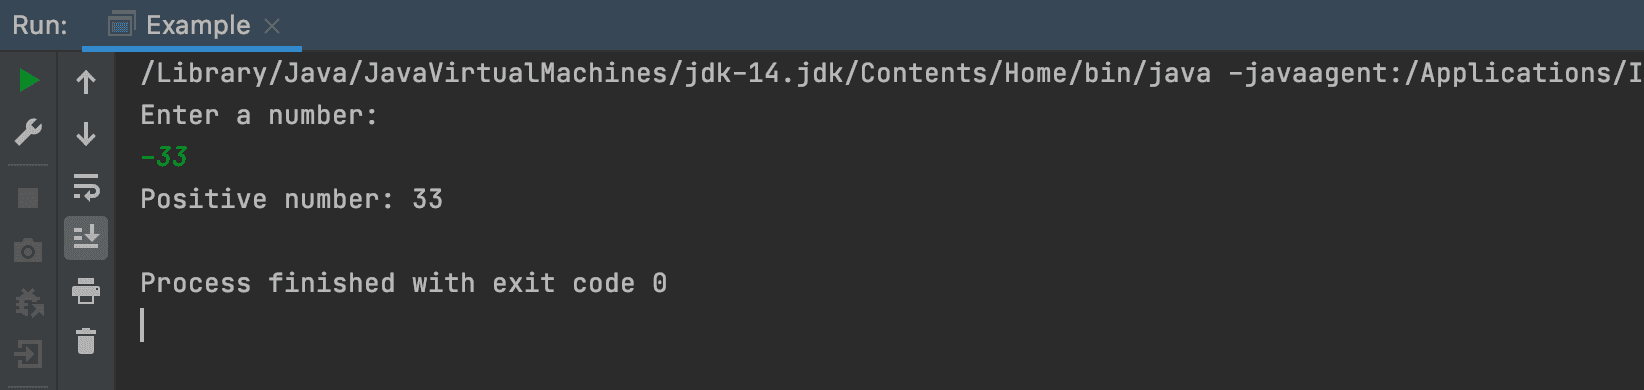The width and height of the screenshot is (1644, 390).
Task: Toggle soft-wrap for console output
Action: pos(86,187)
